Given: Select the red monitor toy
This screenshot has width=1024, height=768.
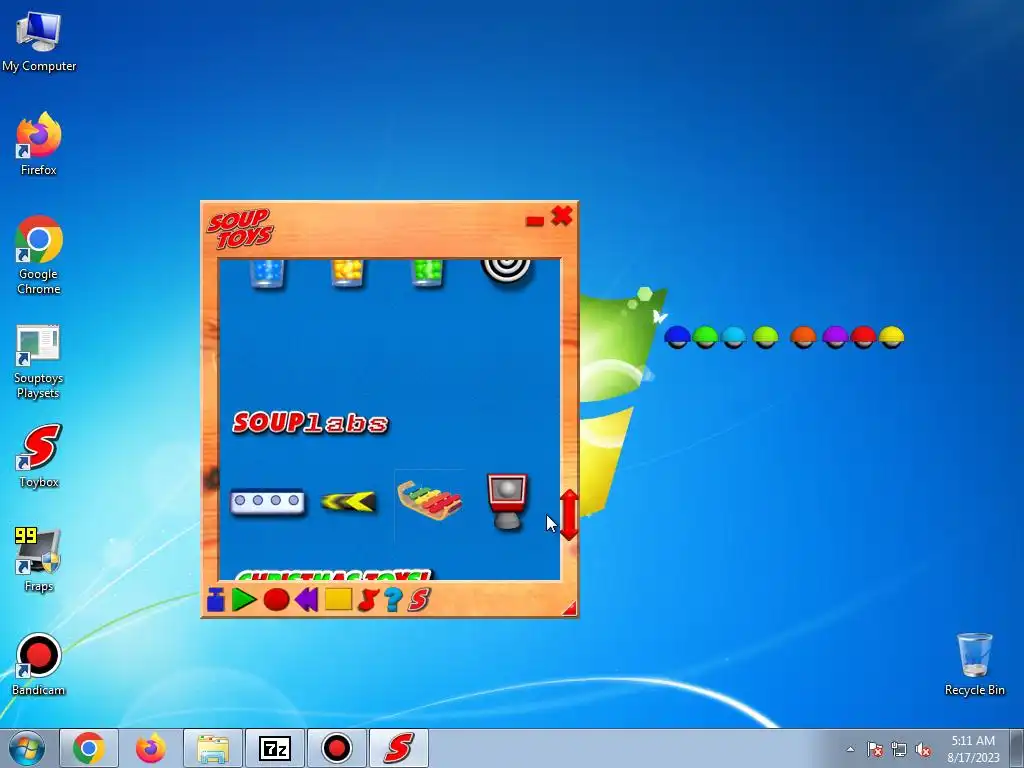Looking at the screenshot, I should tap(507, 502).
